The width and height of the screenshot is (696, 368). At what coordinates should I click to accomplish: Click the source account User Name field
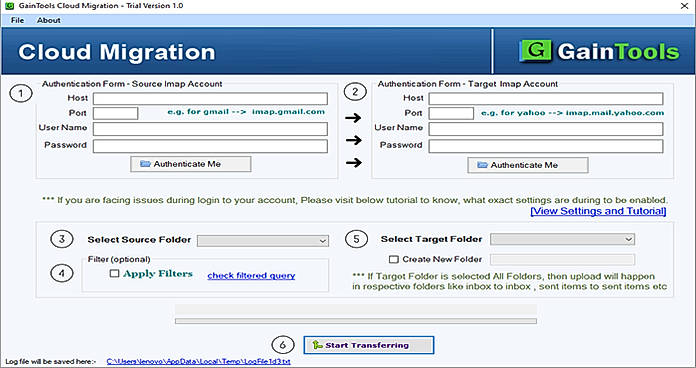(x=210, y=129)
